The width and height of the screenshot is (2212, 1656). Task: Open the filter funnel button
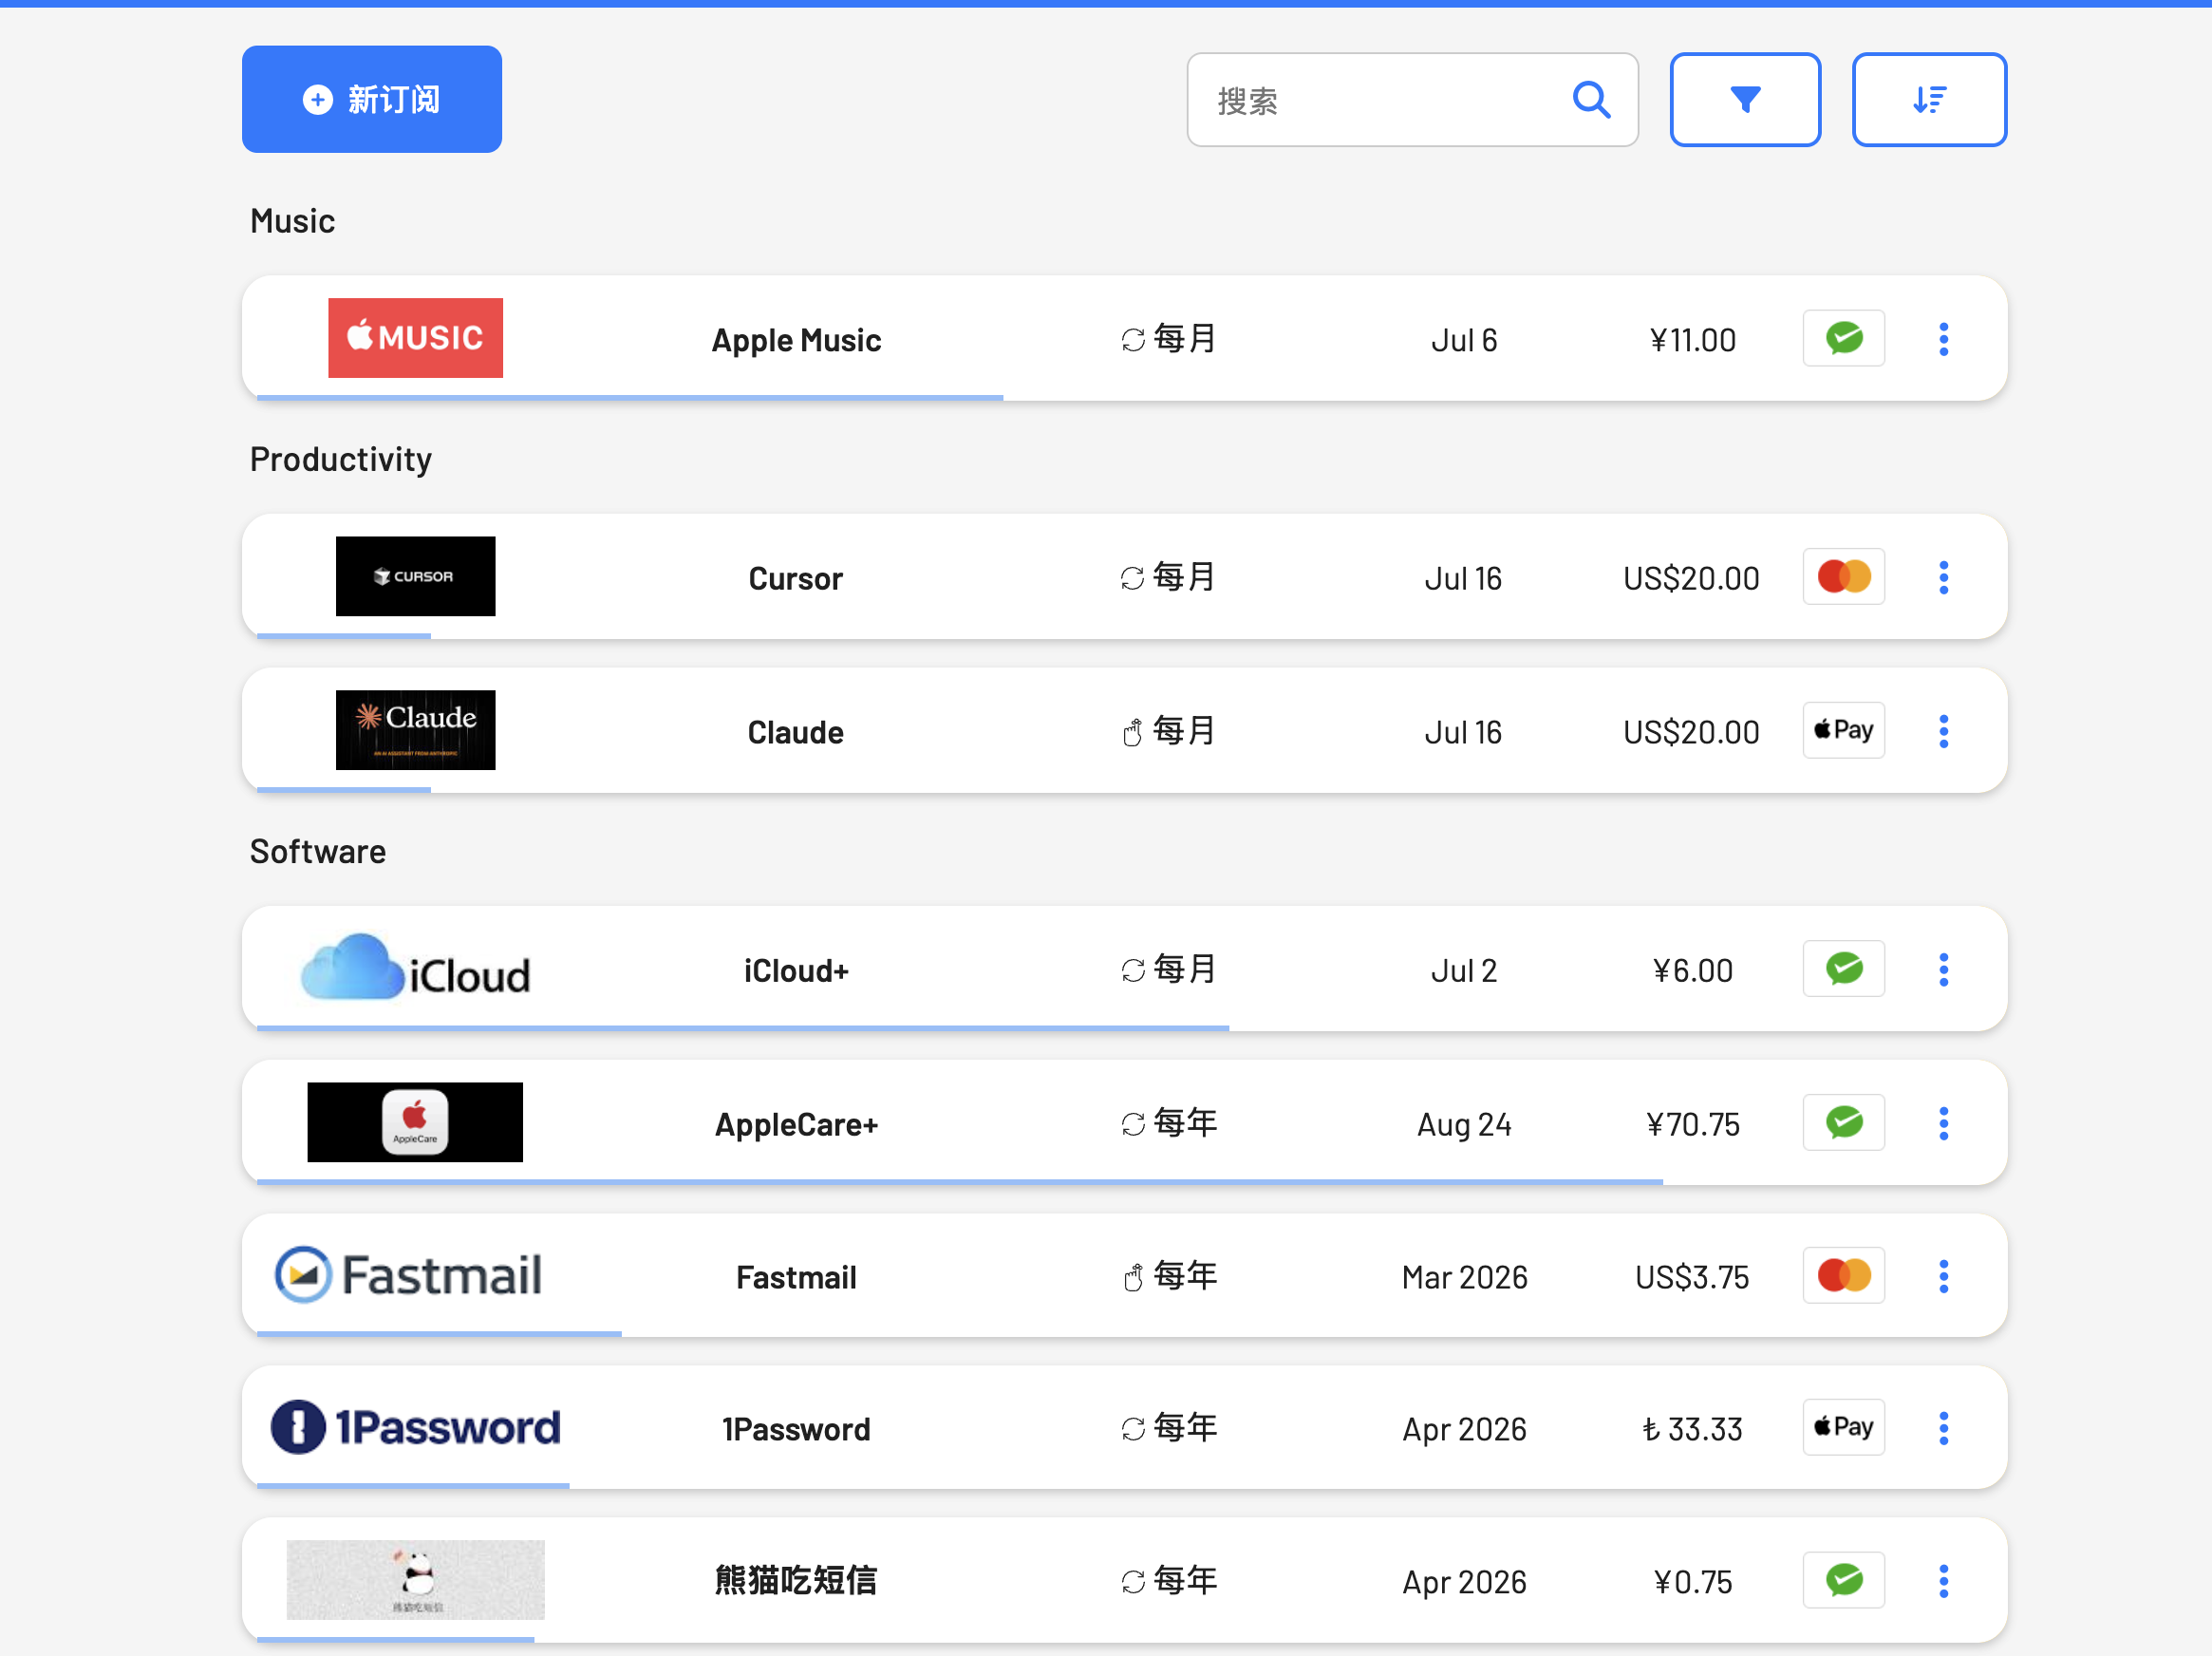pyautogui.click(x=1745, y=100)
